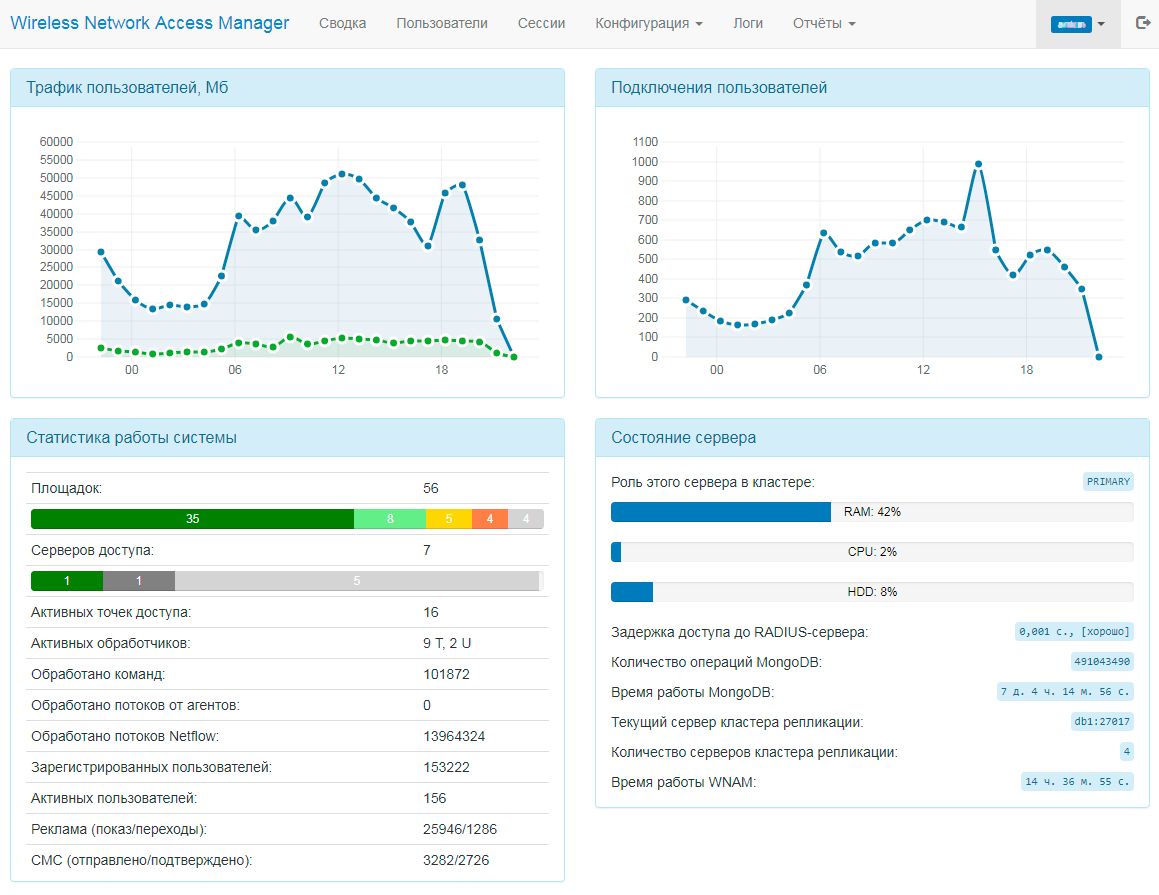Select the orange segment labeled 4
Screen dimensions: 1159x895
(x=489, y=519)
